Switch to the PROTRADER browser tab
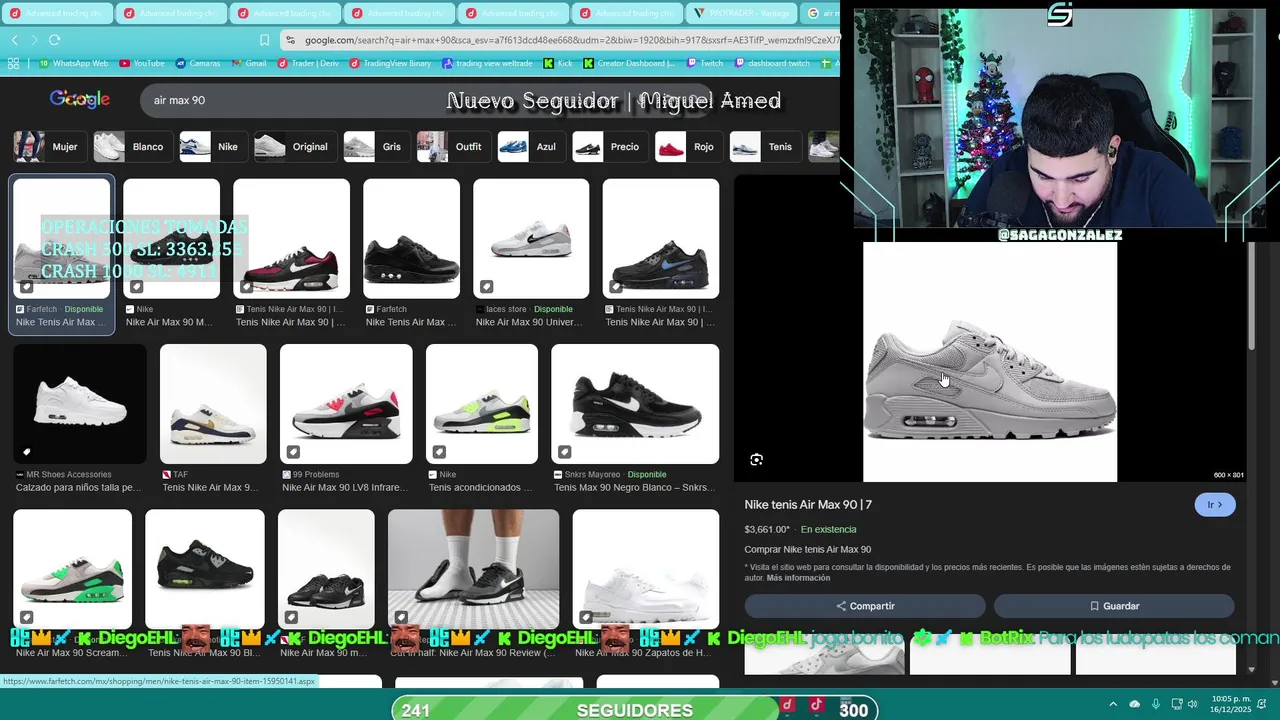 tap(743, 13)
